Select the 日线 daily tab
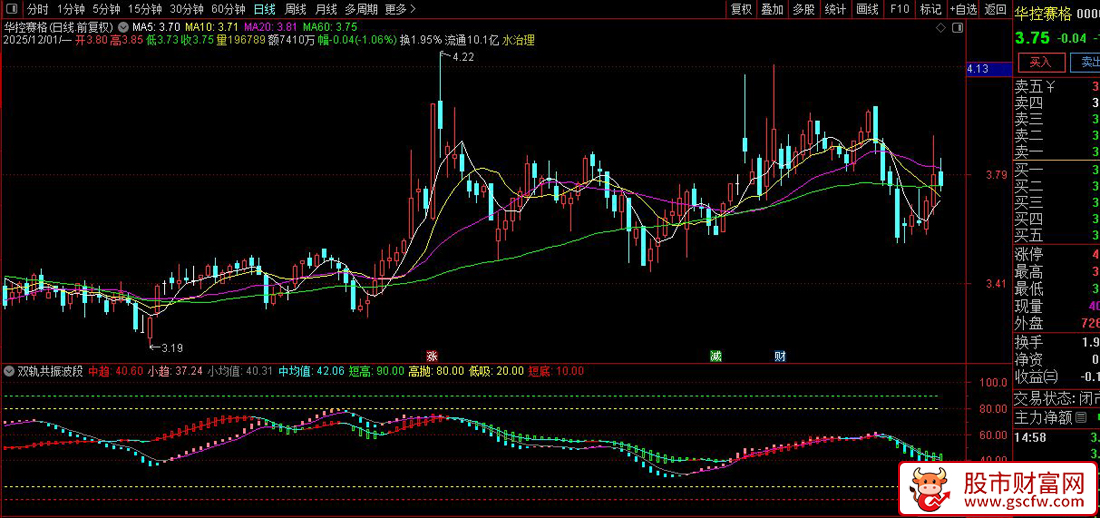 tap(264, 9)
